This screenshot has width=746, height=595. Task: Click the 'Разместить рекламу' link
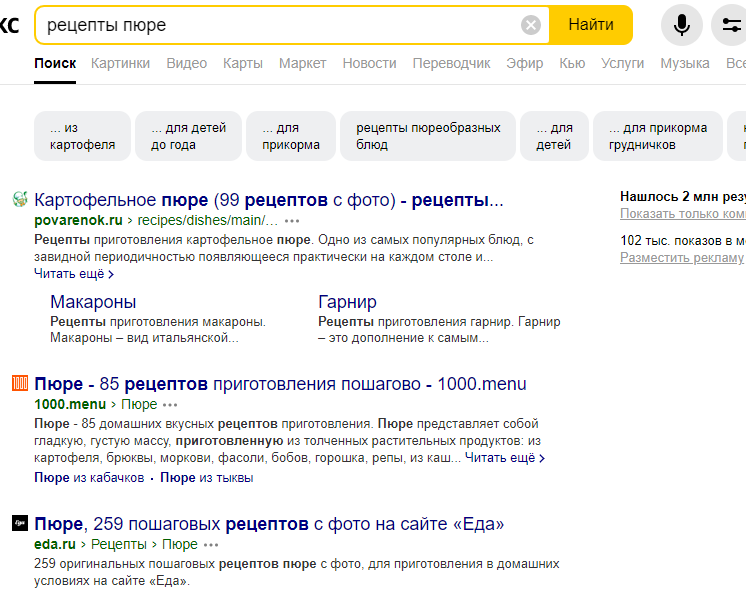click(681, 258)
